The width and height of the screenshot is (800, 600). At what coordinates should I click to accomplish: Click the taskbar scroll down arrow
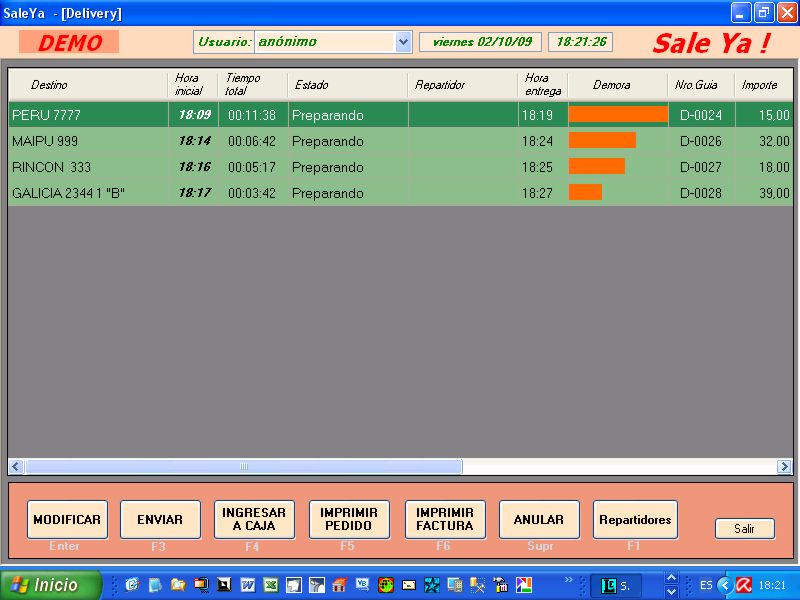(x=672, y=591)
